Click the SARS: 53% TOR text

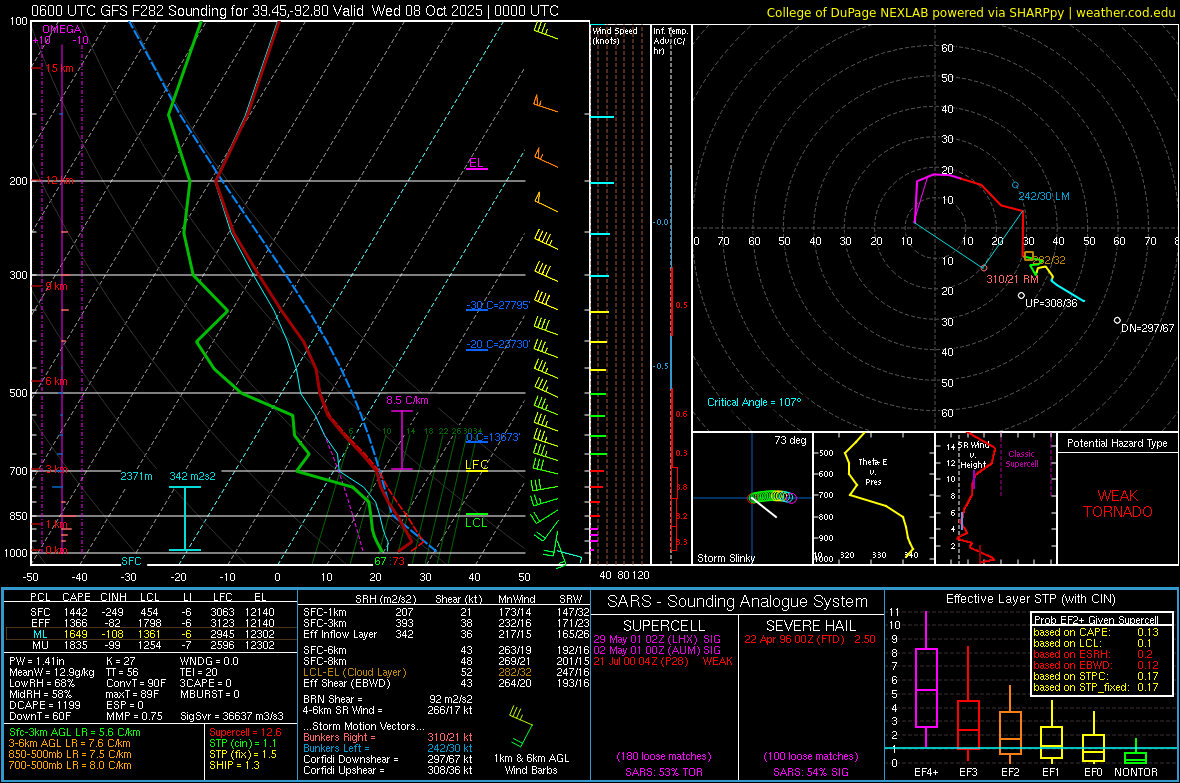click(x=663, y=772)
